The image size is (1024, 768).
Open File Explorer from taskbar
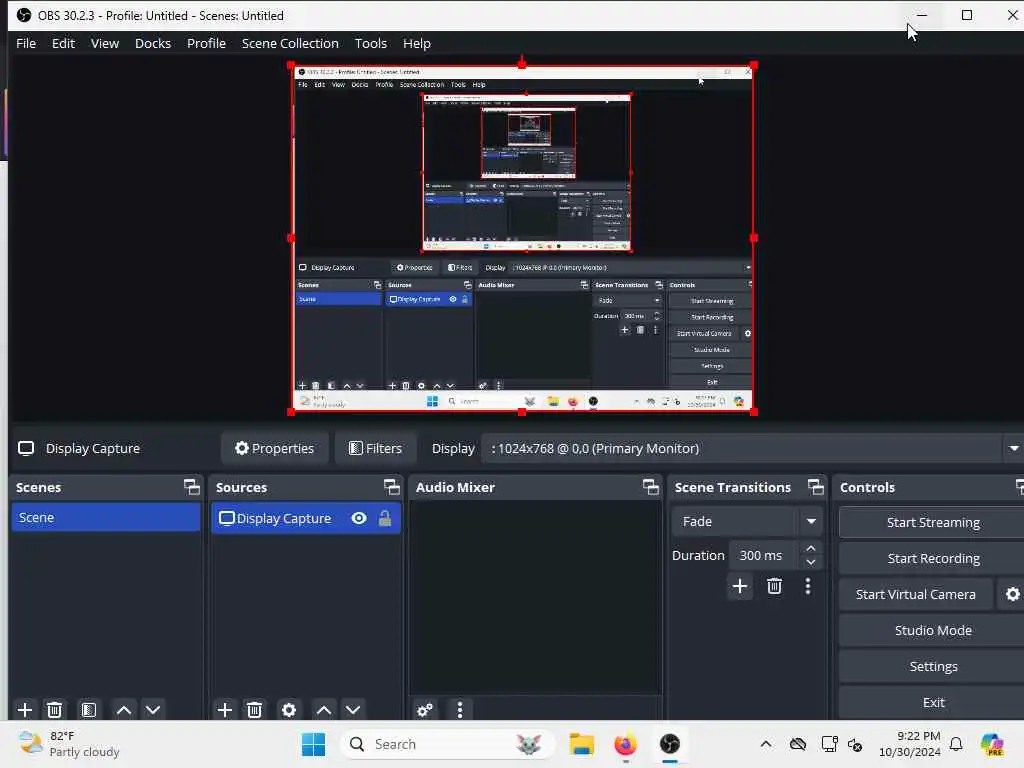coord(581,744)
